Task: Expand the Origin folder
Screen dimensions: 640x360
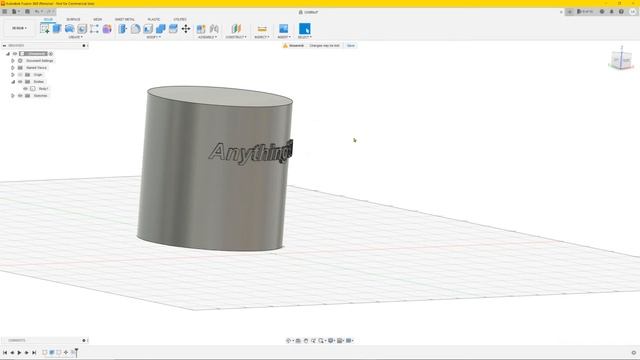Action: tap(13, 75)
